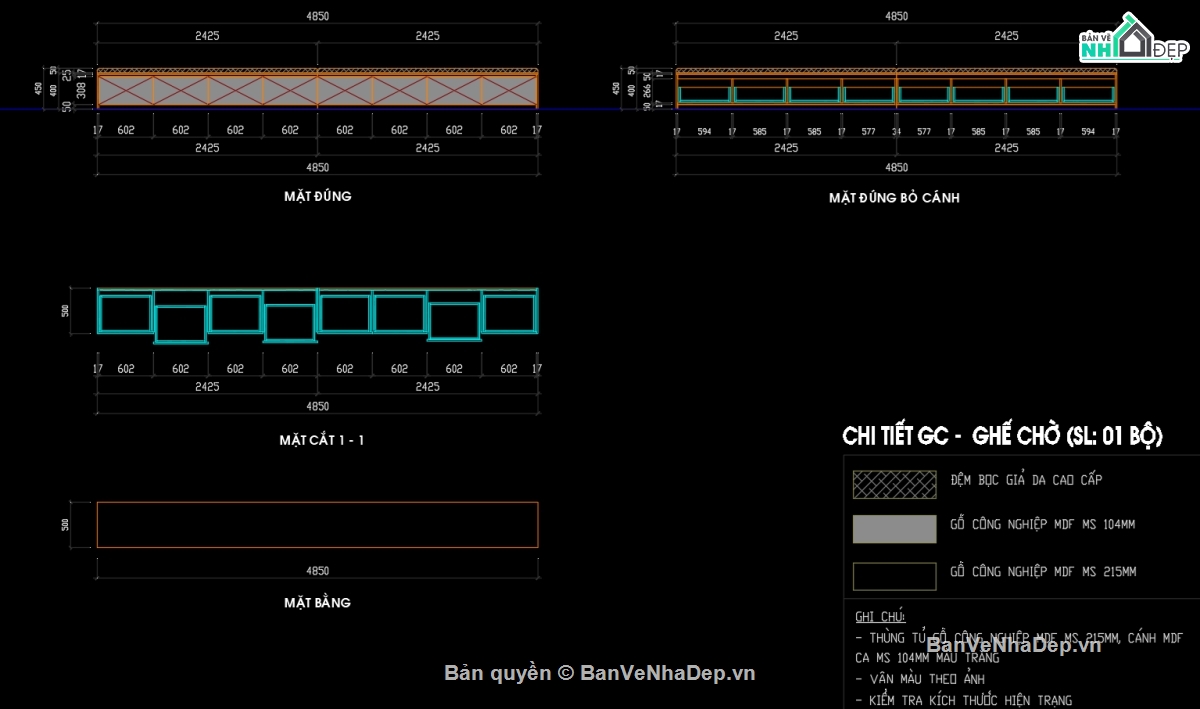Select the ĐỆM BỌC GIẢ DA CAO CẤP text

[x=1025, y=480]
